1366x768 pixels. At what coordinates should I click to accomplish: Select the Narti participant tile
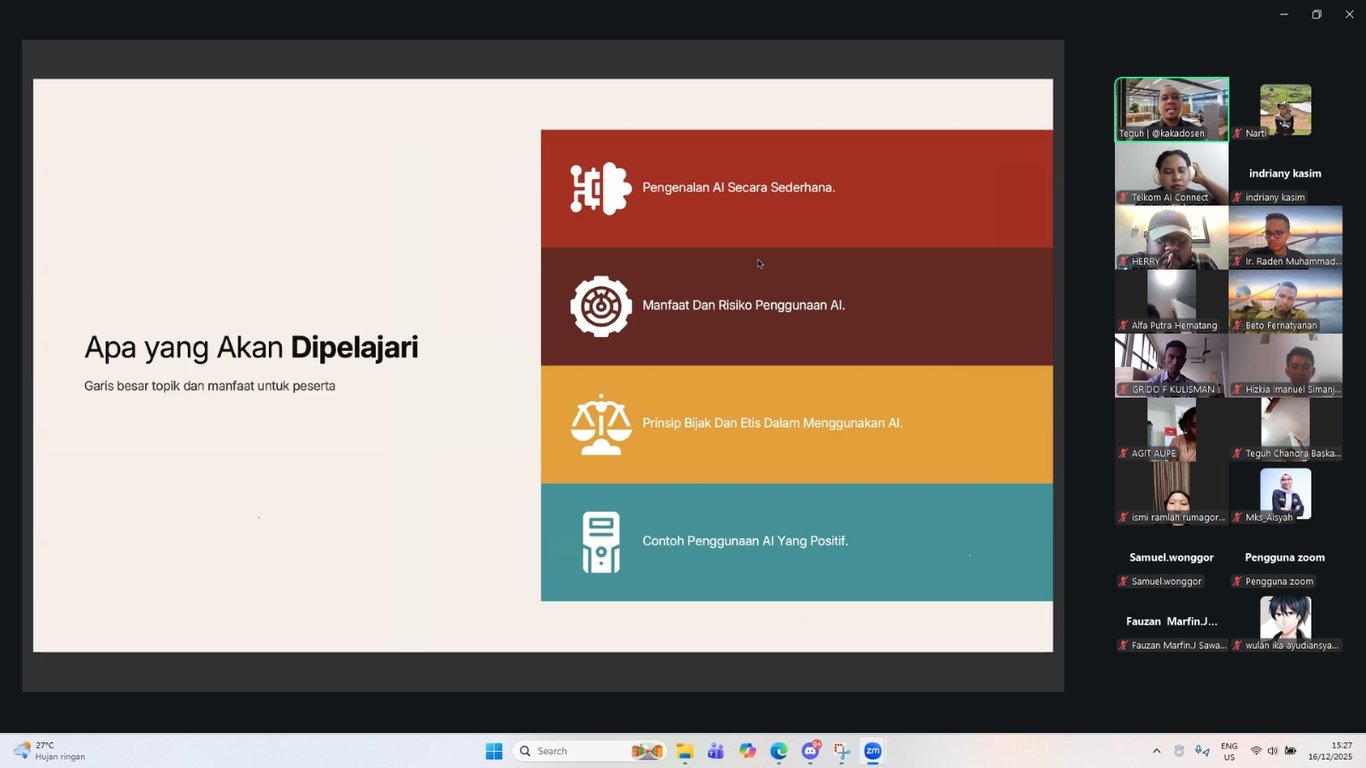pyautogui.click(x=1285, y=110)
